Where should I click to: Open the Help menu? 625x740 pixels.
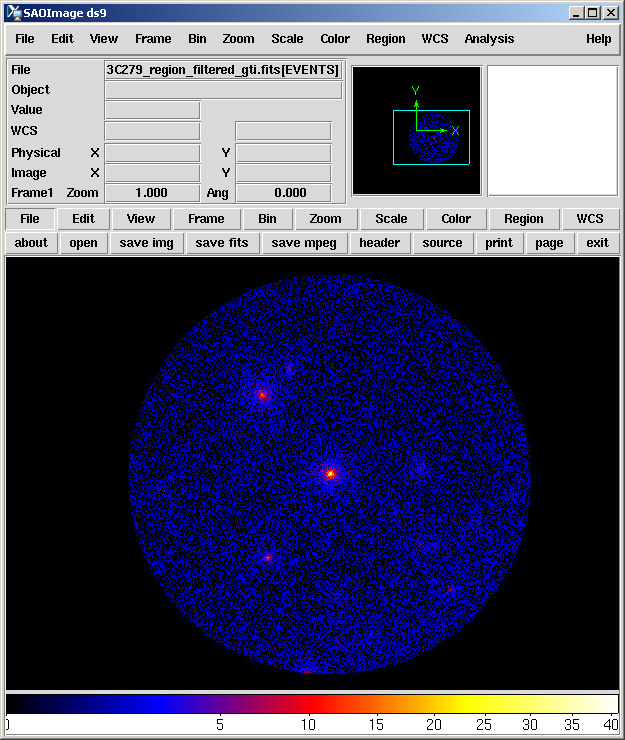tap(599, 39)
